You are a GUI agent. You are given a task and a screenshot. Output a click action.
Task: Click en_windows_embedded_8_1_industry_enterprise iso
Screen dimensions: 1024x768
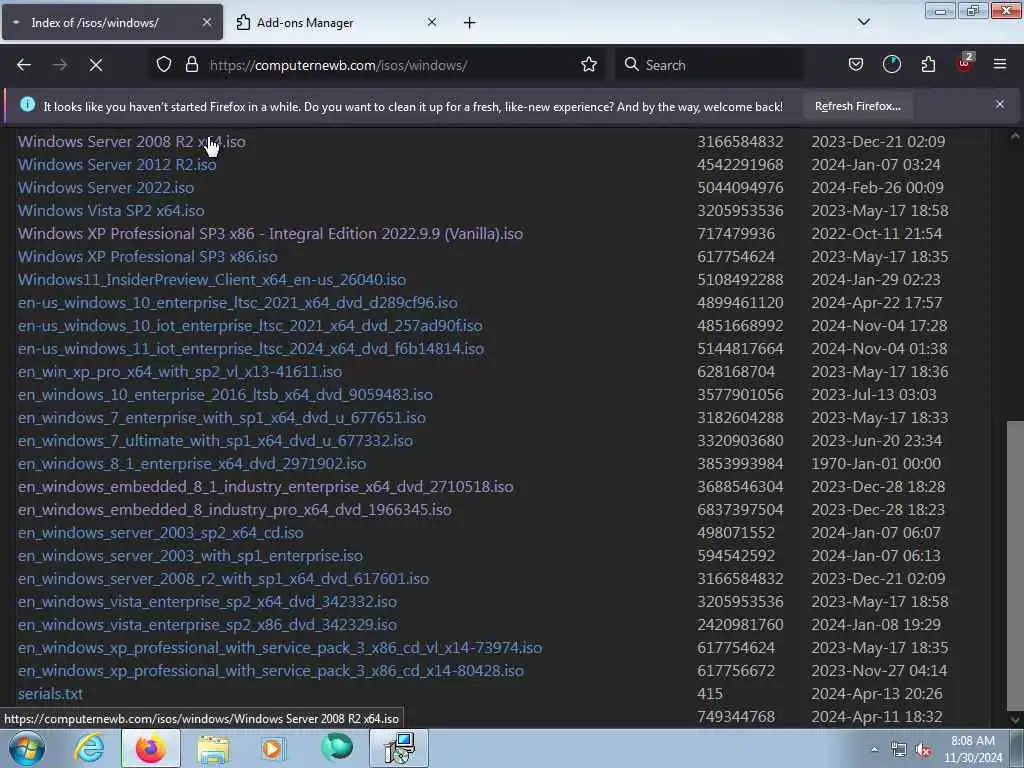(266, 487)
